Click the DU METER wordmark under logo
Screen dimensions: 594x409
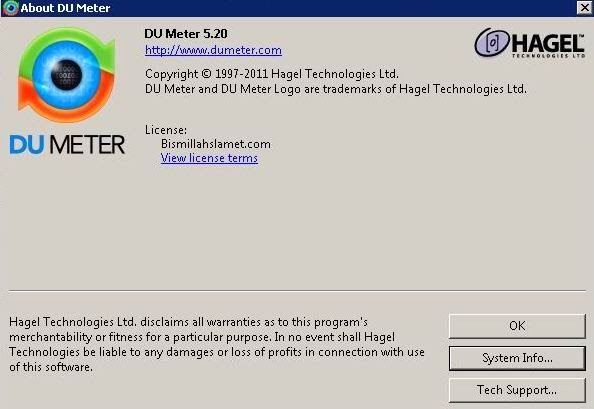click(67, 145)
